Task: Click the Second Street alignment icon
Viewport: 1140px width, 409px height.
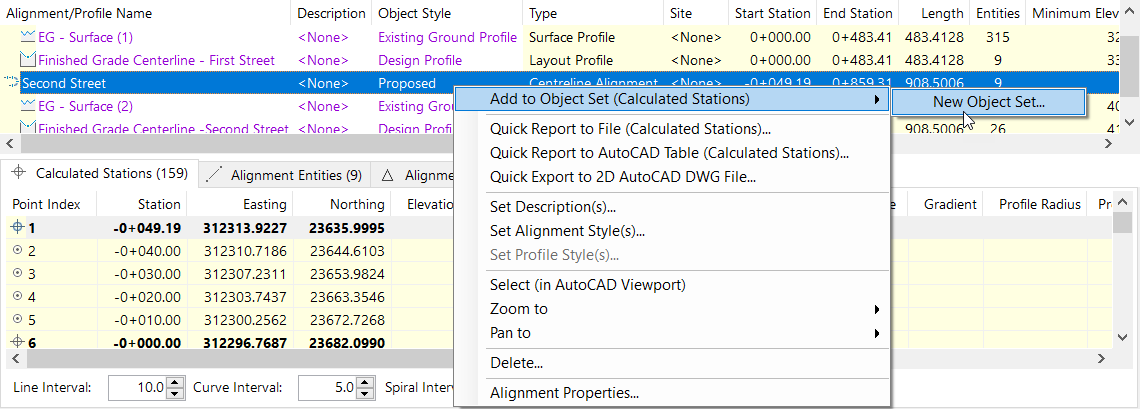Action: pyautogui.click(x=11, y=83)
